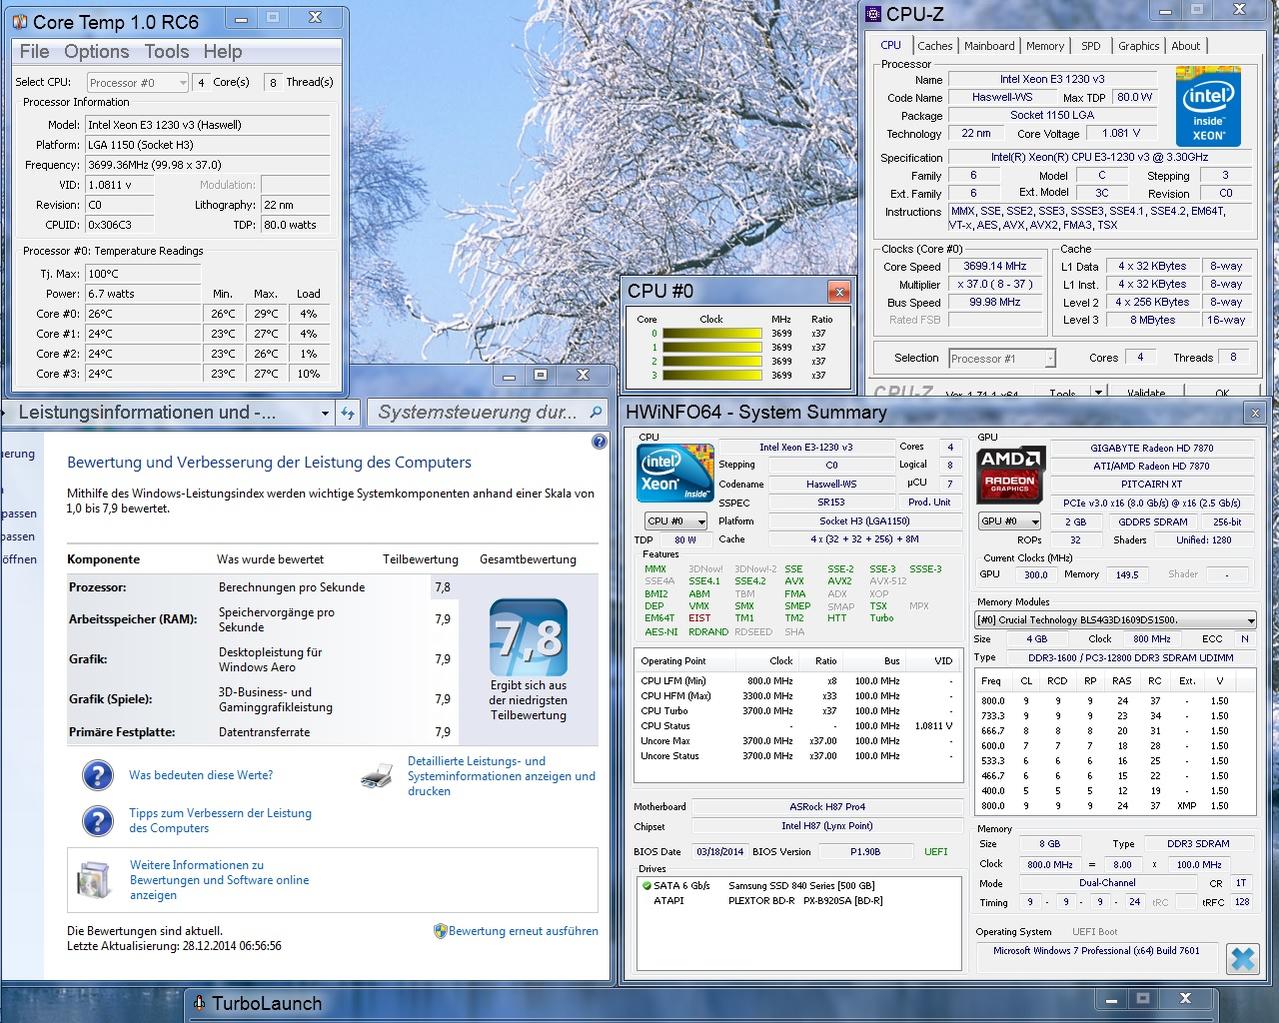Click question mark icon beside 'Was bedeuten diese Werte?'

point(97,775)
